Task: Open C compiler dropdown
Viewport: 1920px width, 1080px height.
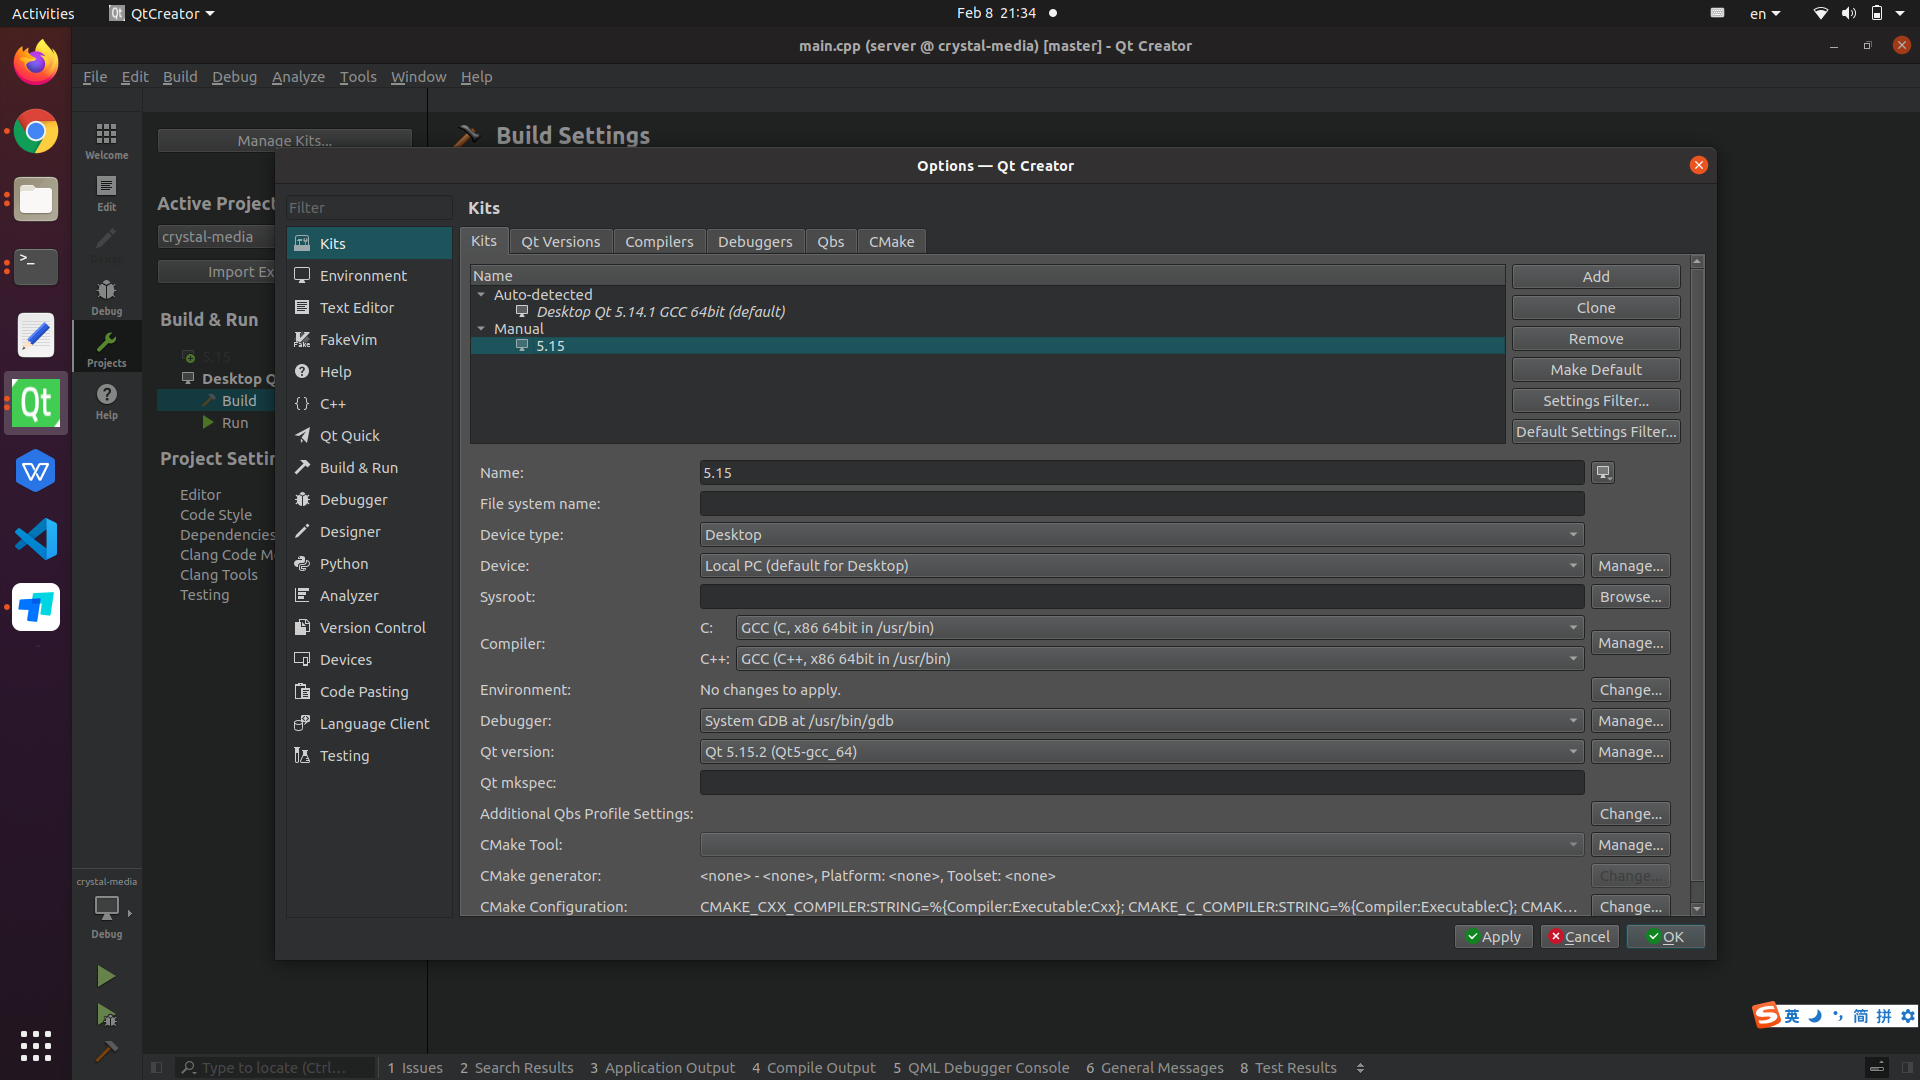Action: point(1160,628)
